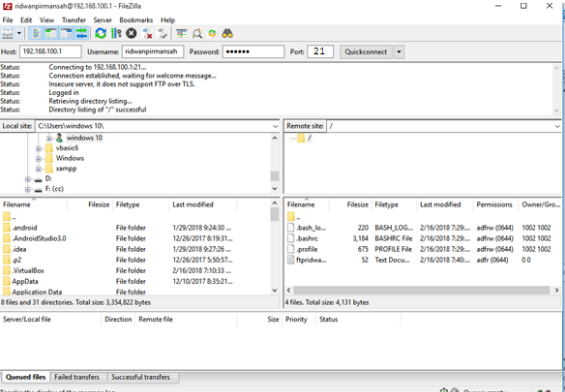Toggle transfer queue display icon
Image resolution: width=565 pixels, height=392 pixels.
pos(81,34)
